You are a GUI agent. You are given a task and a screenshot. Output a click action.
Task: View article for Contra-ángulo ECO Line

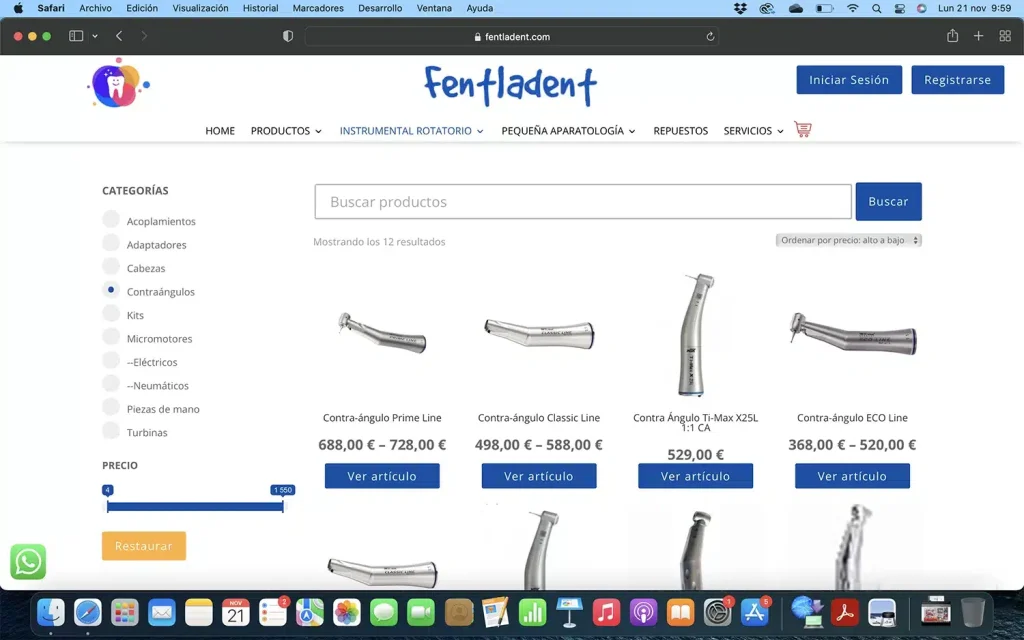852,476
